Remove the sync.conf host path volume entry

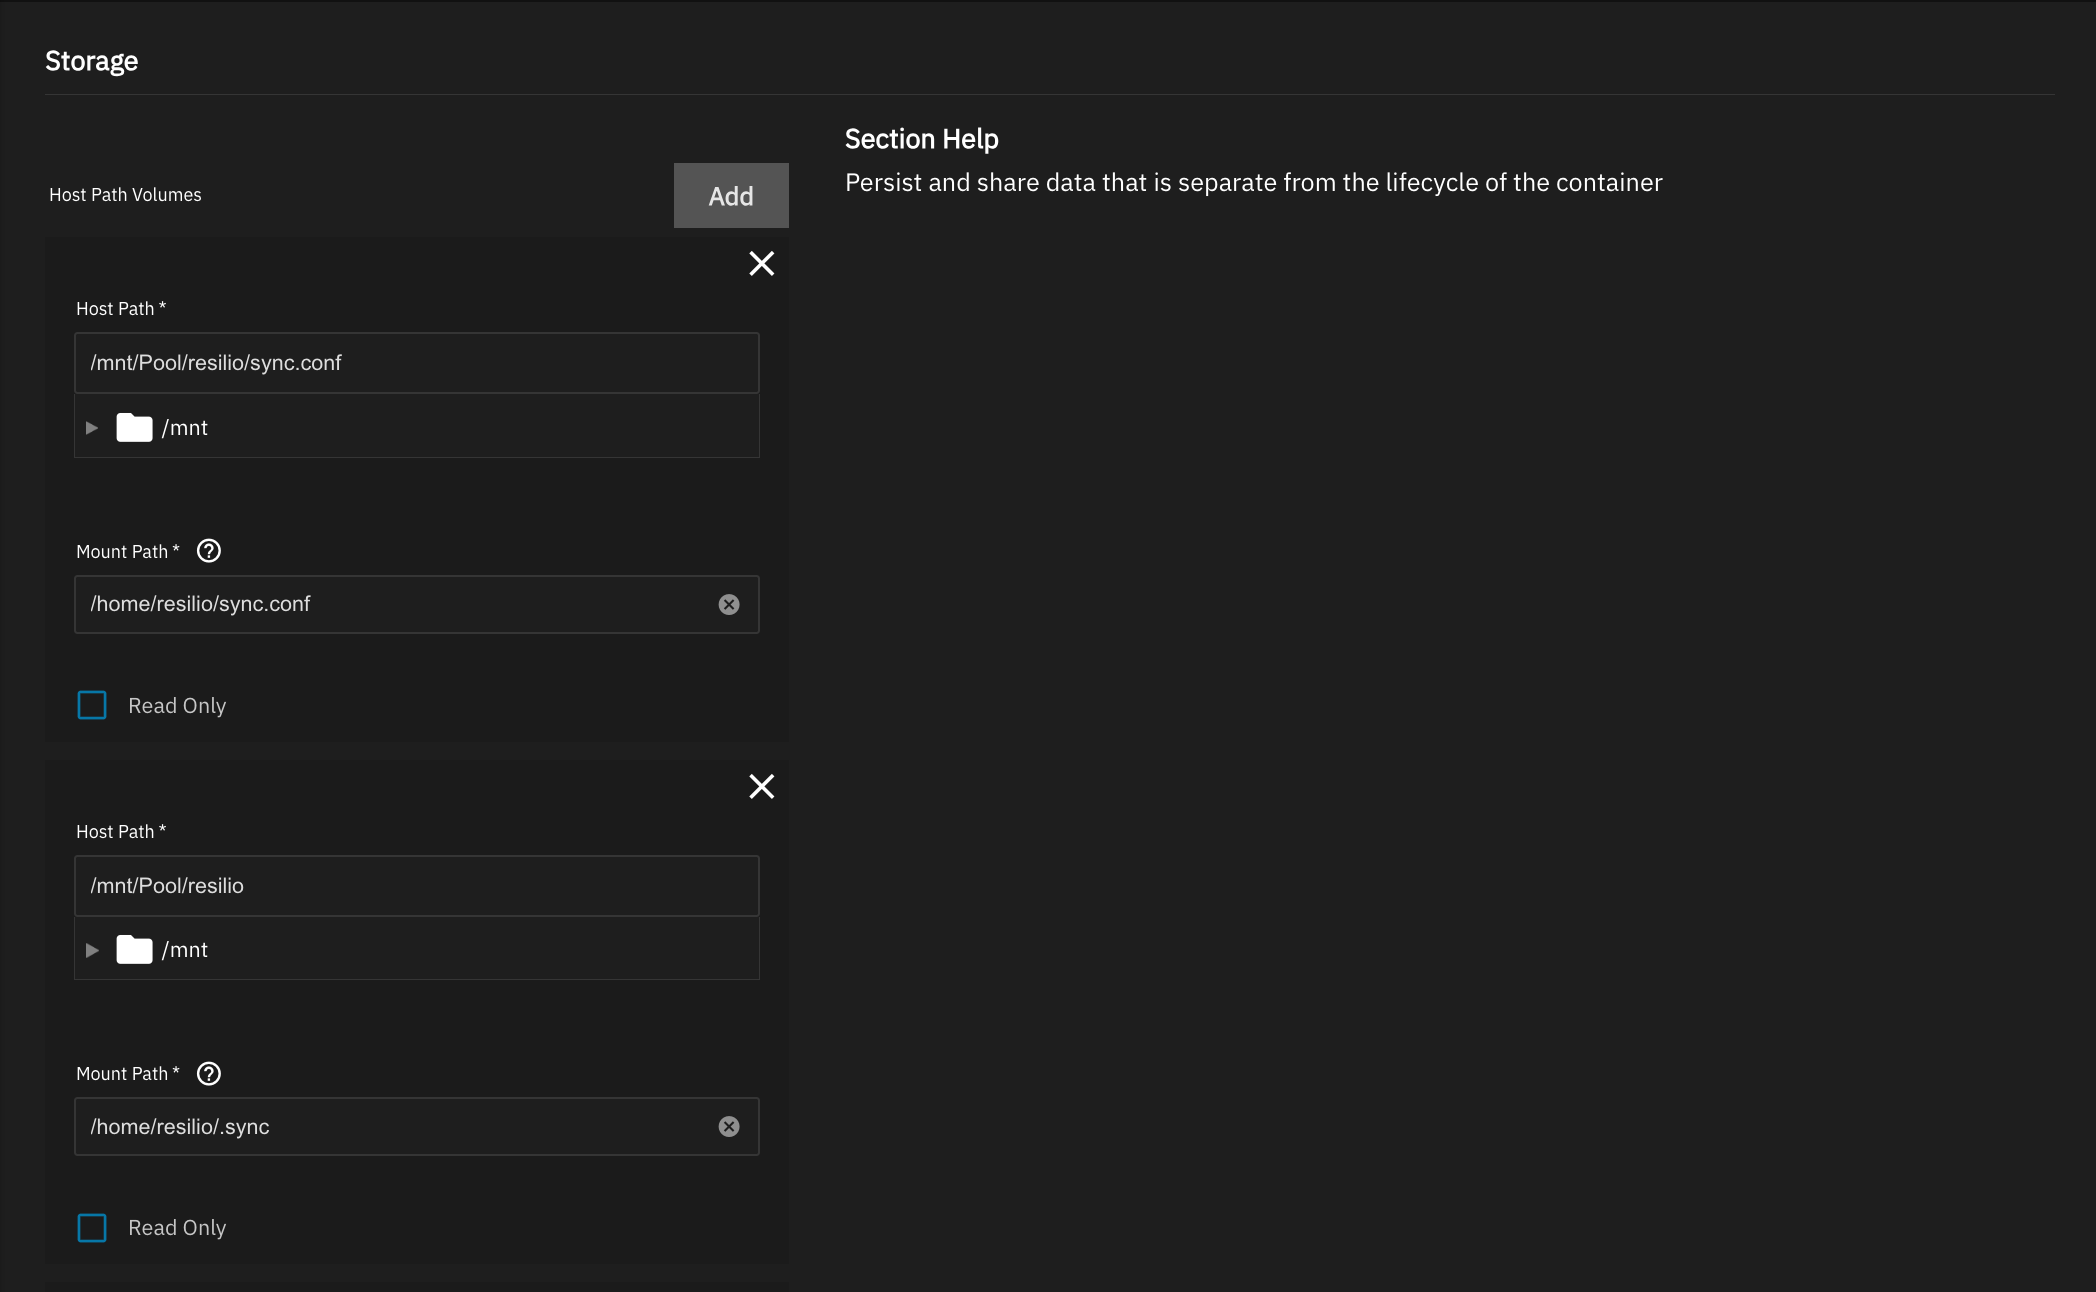coord(761,264)
